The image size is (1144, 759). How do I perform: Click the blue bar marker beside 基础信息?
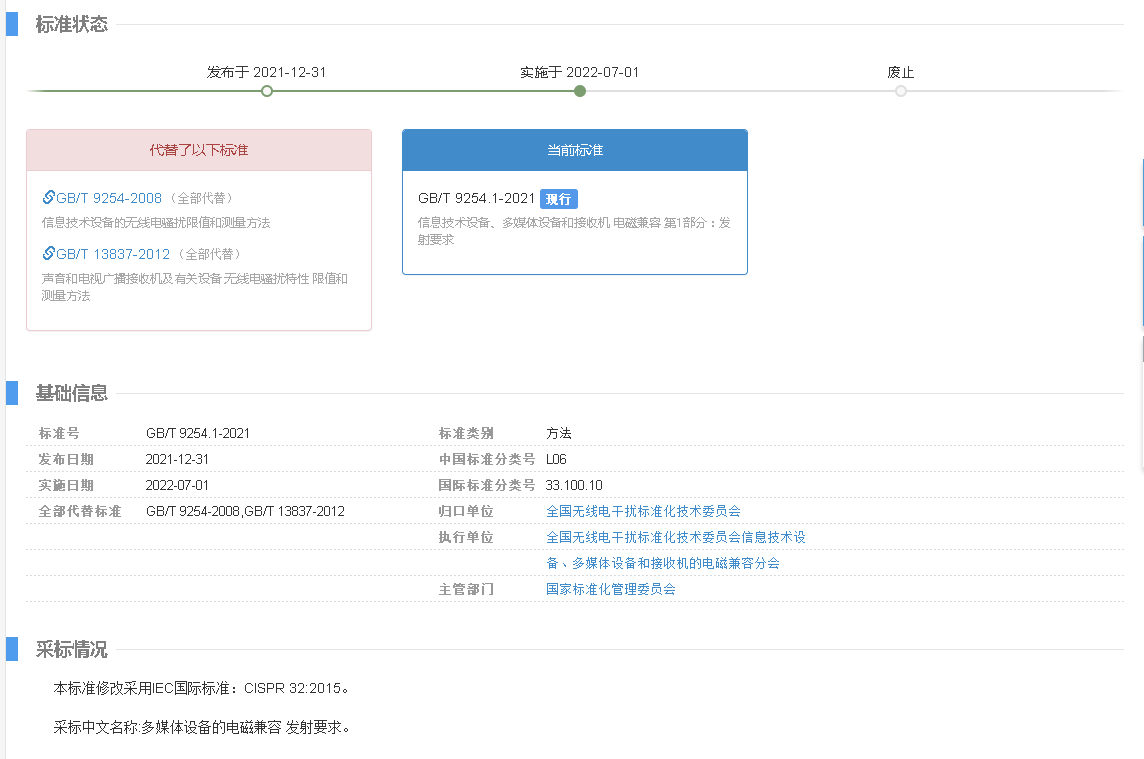coord(12,393)
